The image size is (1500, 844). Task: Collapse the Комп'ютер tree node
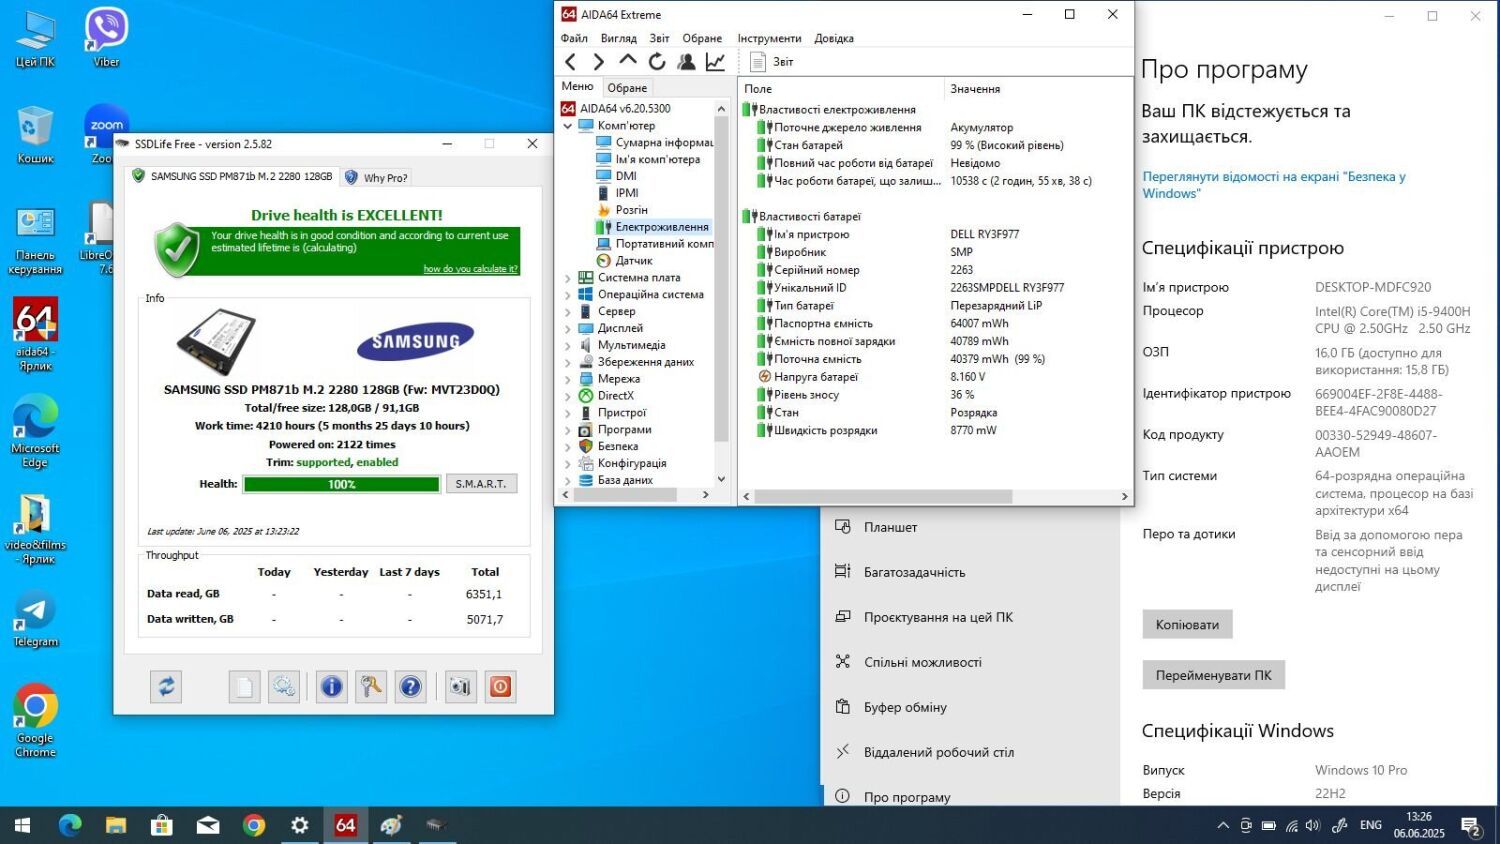coord(568,126)
